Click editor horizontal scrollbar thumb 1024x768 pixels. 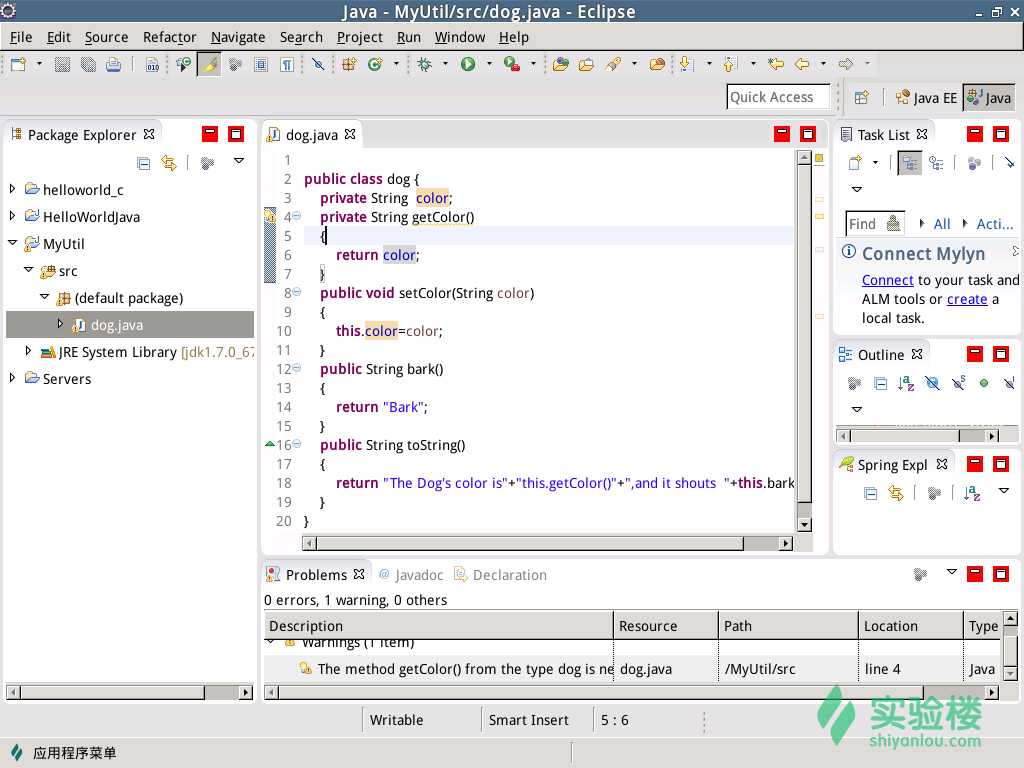click(530, 543)
